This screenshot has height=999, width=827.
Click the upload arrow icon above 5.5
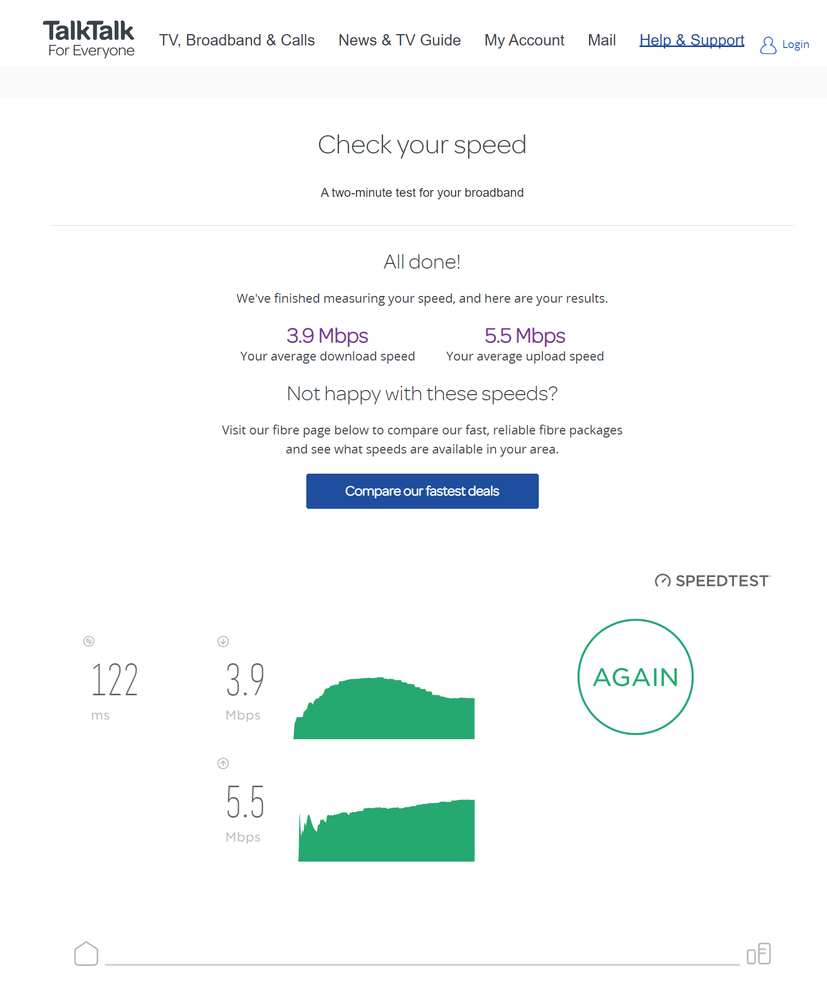223,763
